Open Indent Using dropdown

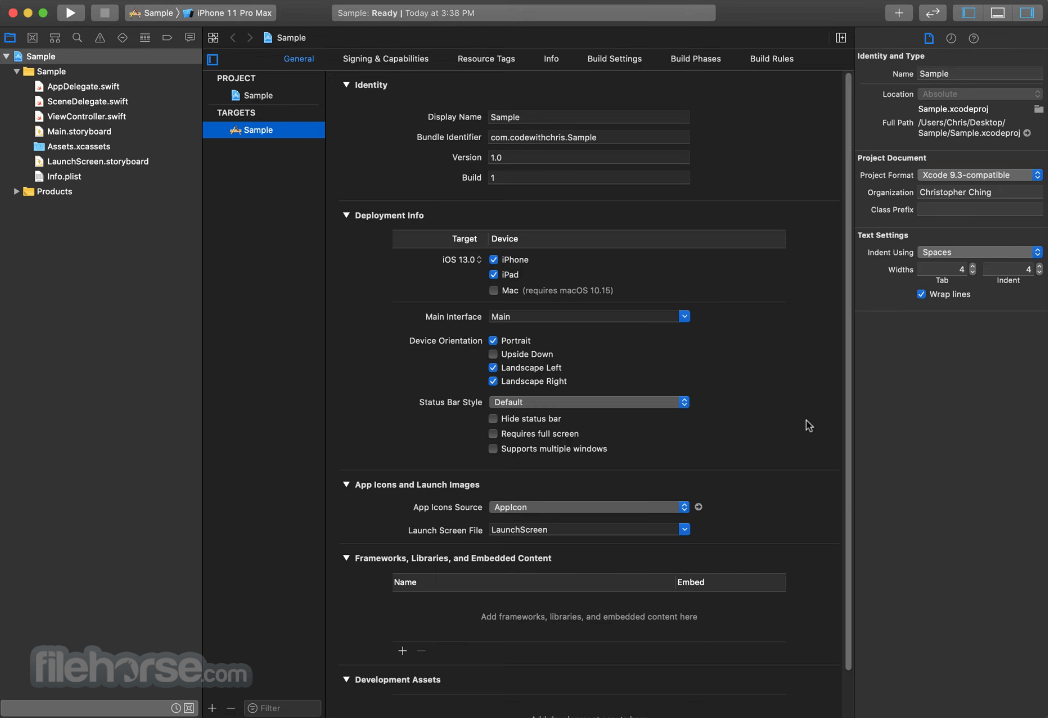pos(980,252)
